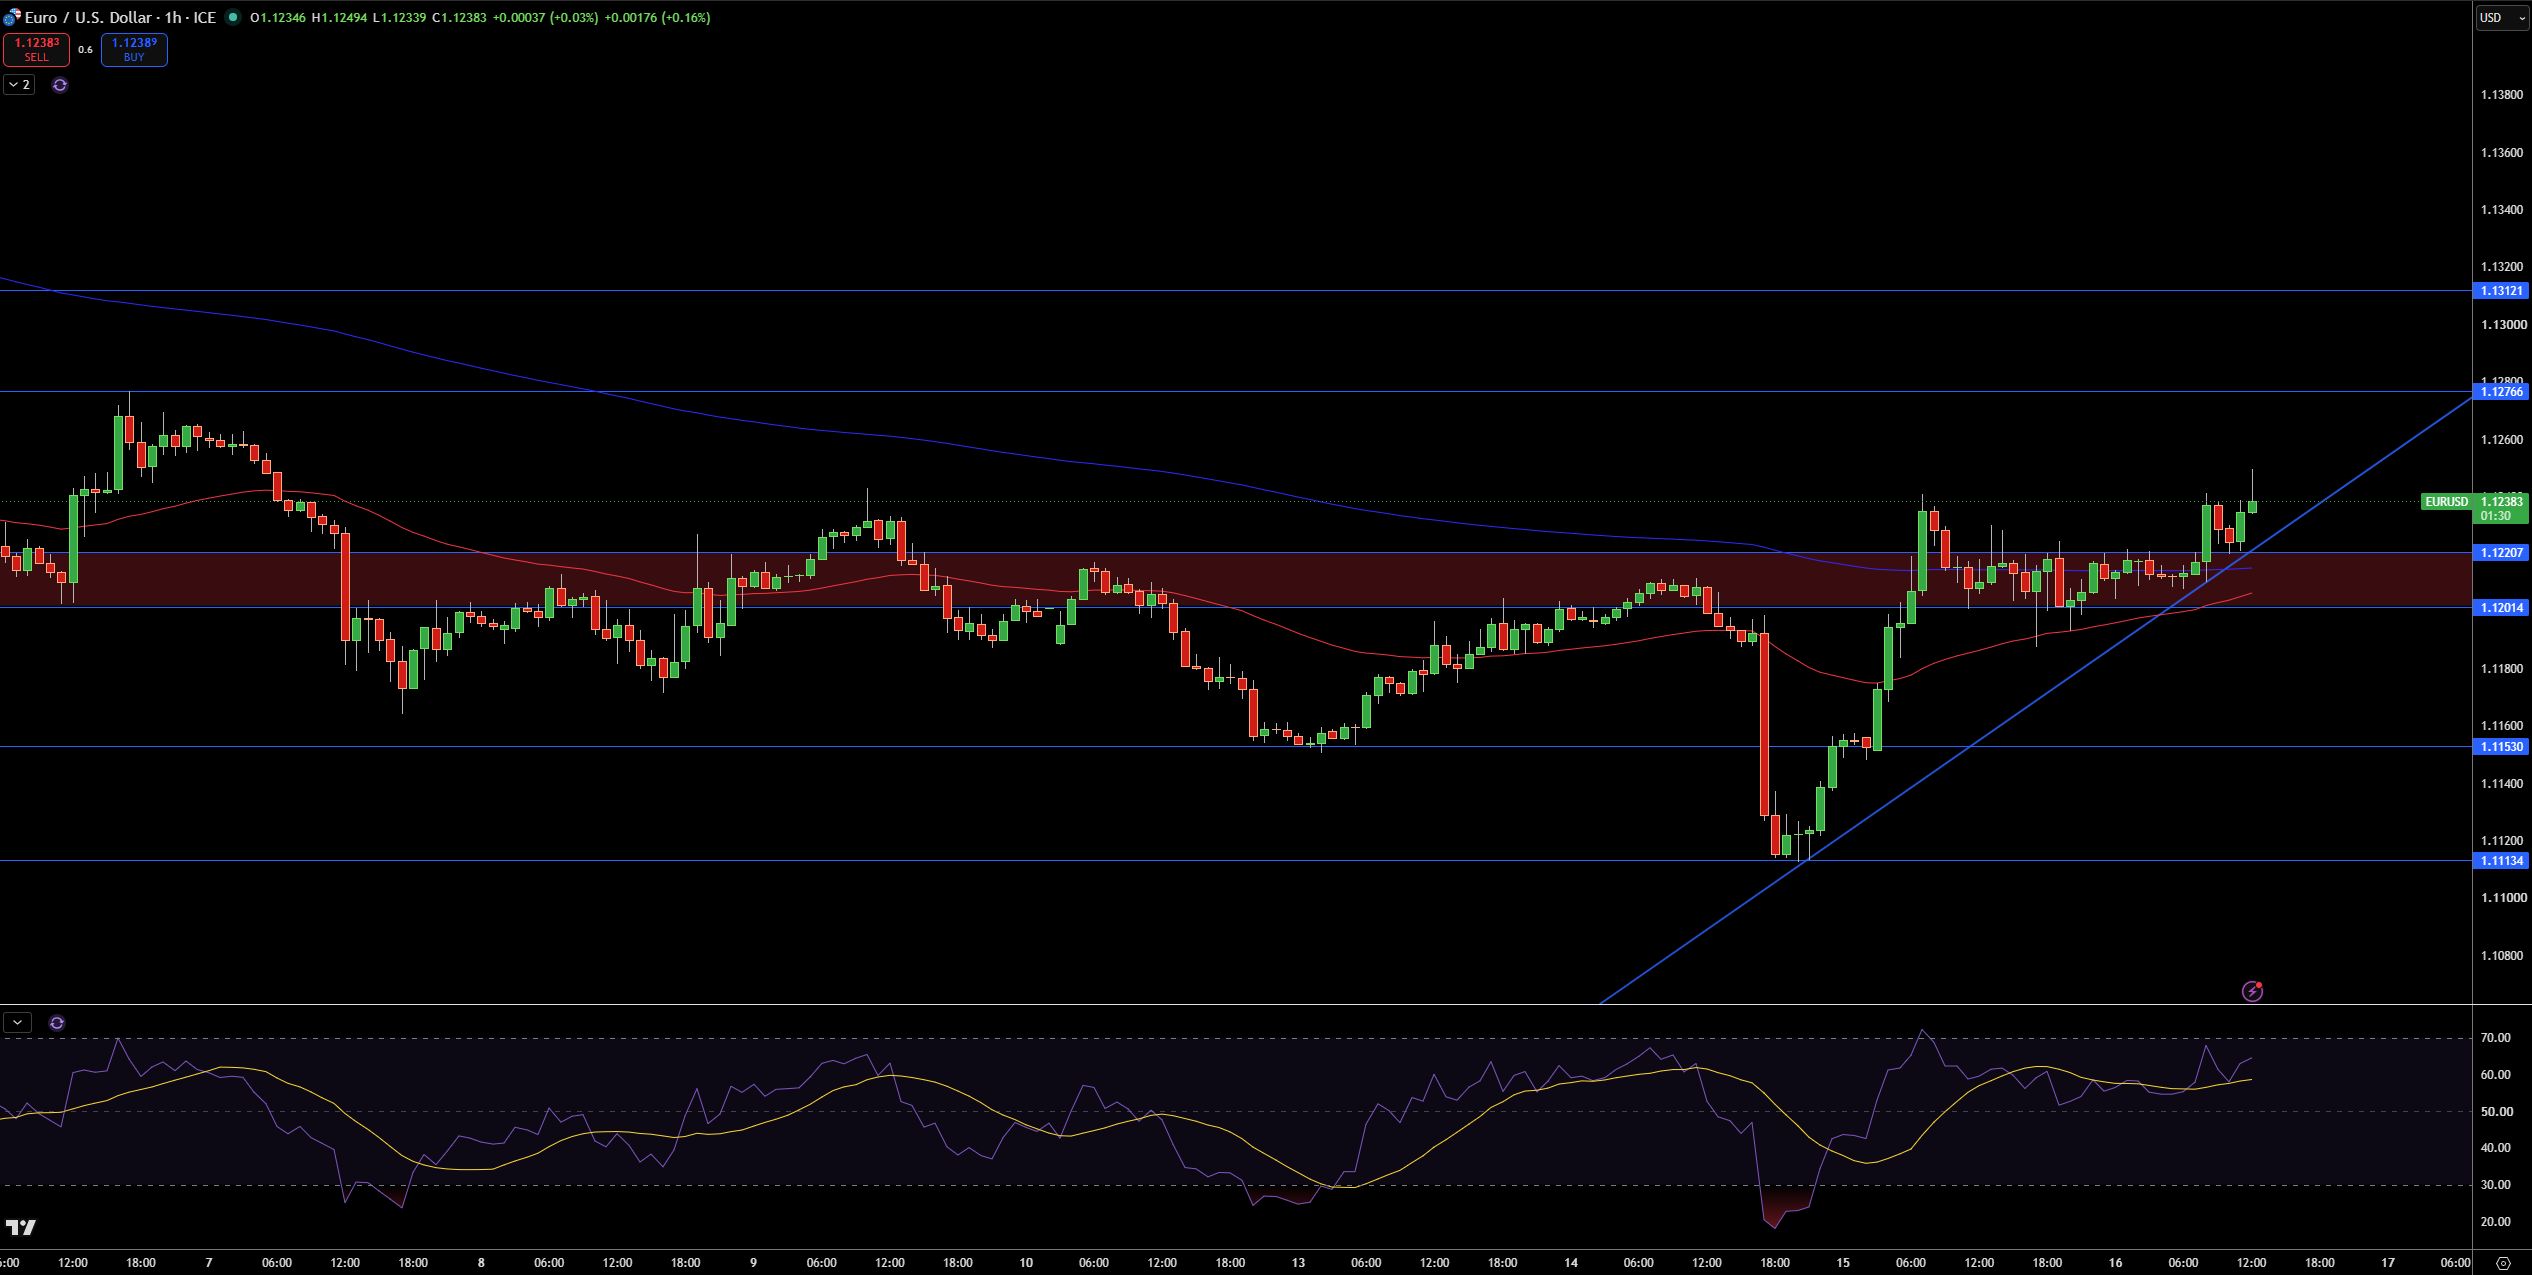This screenshot has width=2532, height=1275.
Task: Select the 1.13121 horizontal line price label
Action: 2501,291
